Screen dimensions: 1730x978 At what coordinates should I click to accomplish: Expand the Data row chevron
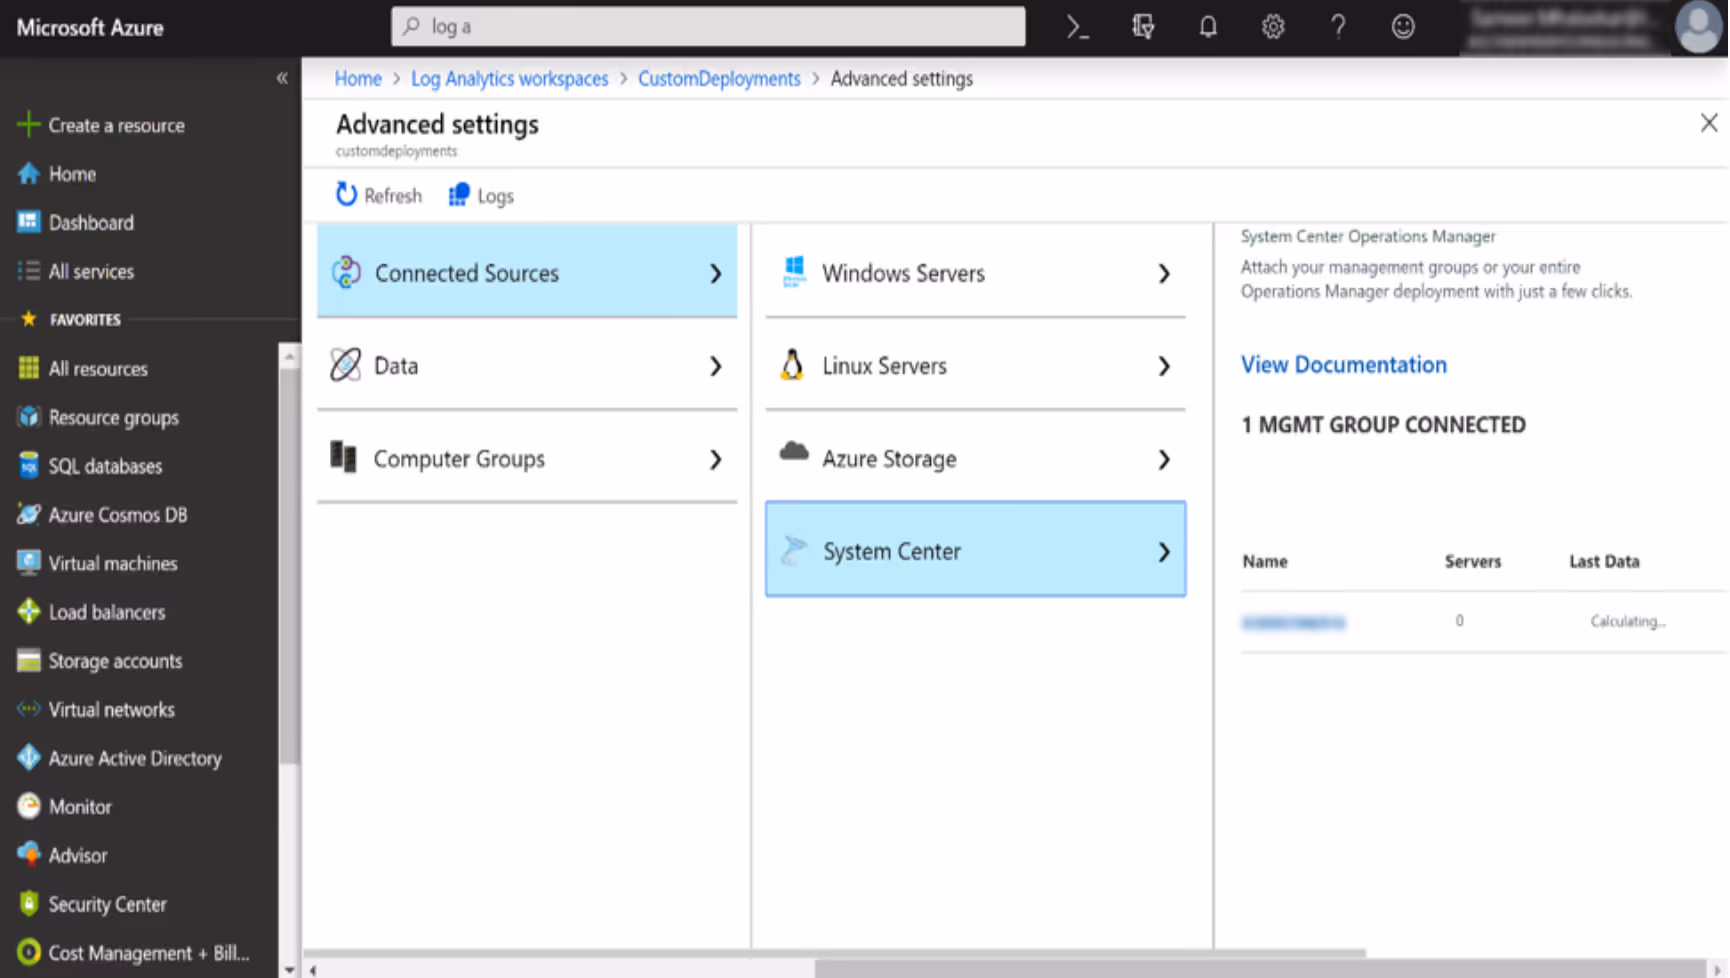[715, 366]
